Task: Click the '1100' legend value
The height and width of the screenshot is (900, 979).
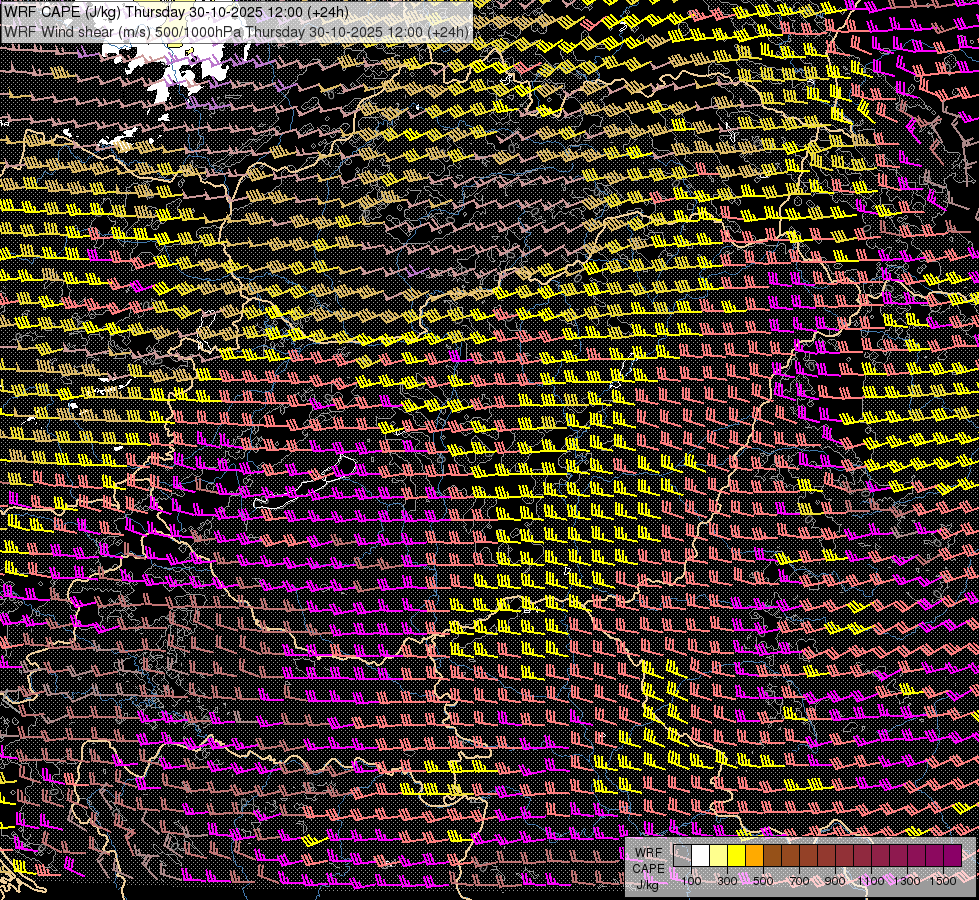Action: click(x=871, y=881)
